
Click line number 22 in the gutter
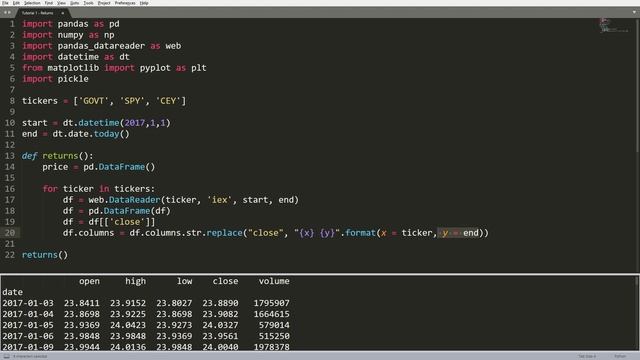tap(10, 255)
